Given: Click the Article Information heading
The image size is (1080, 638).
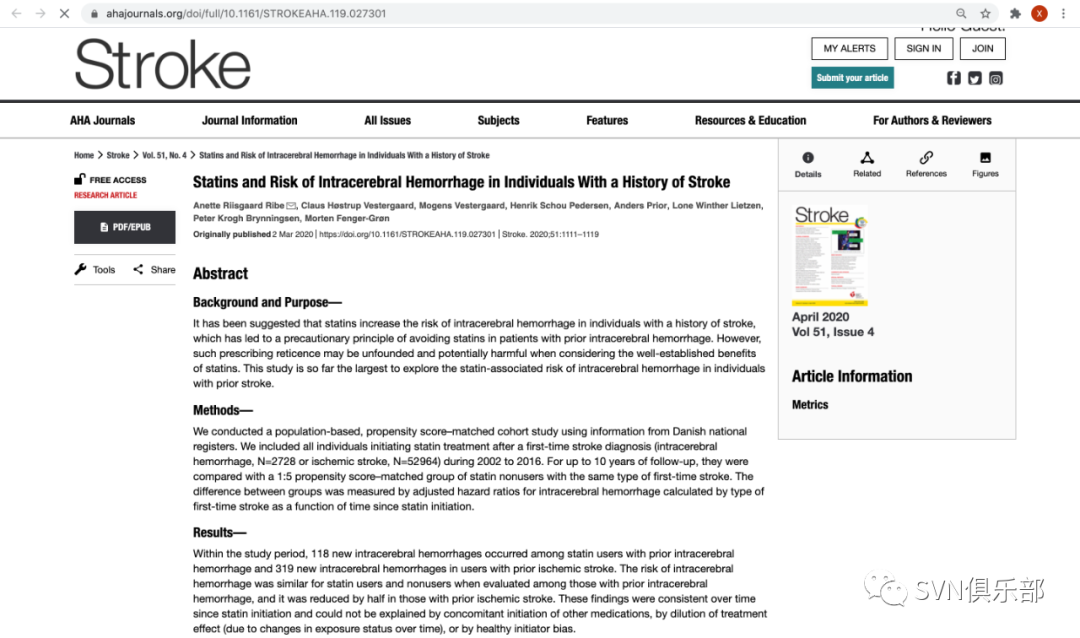Looking at the screenshot, I should pyautogui.click(x=852, y=376).
